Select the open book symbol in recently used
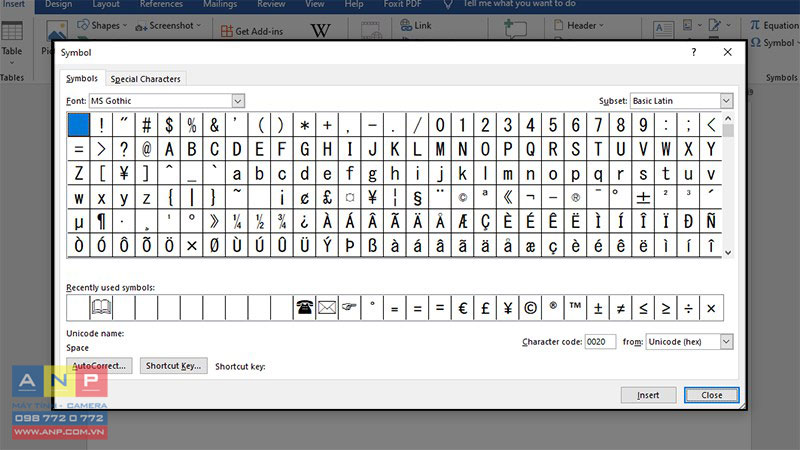 101,308
